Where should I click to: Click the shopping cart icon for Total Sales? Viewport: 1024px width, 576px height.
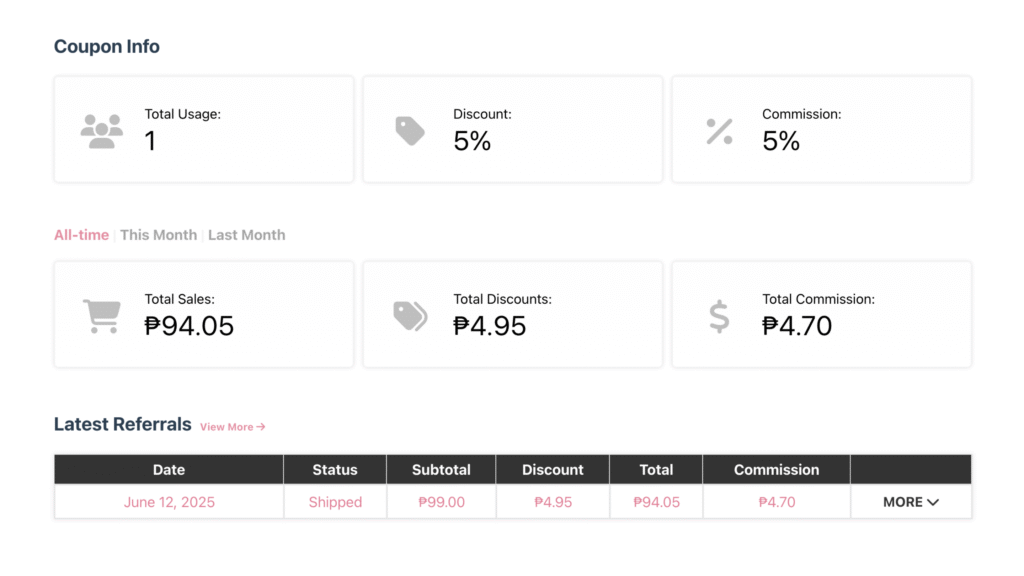(102, 316)
